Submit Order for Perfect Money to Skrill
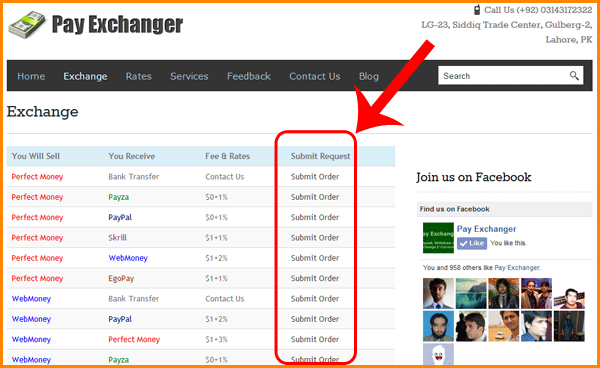Screen dimensions: 600x368 315,238
